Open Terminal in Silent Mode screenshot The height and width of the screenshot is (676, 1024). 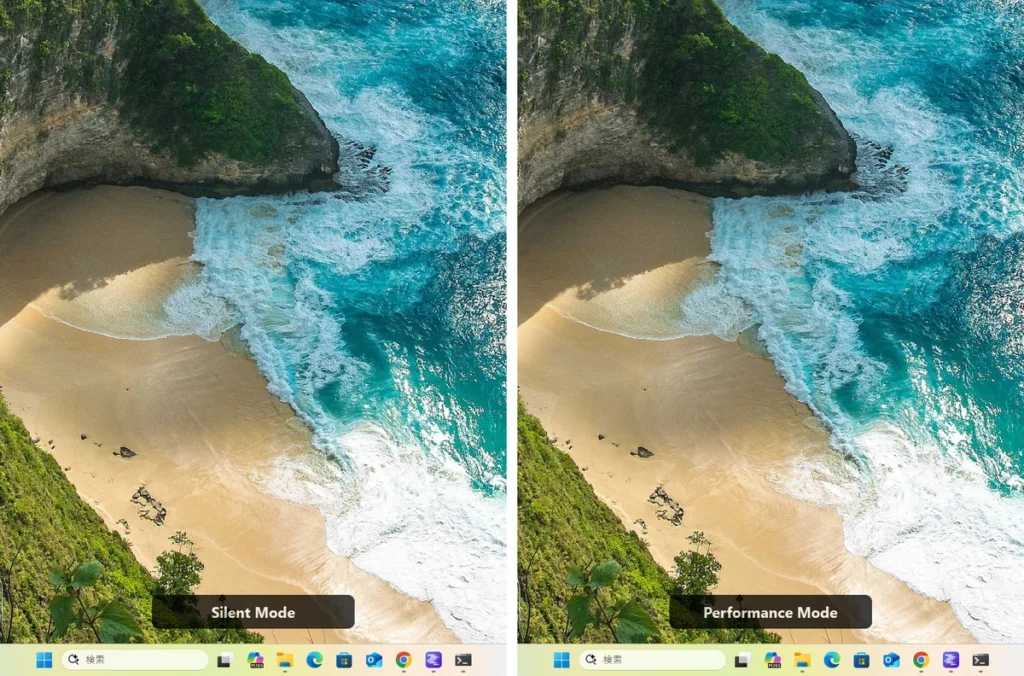463,660
